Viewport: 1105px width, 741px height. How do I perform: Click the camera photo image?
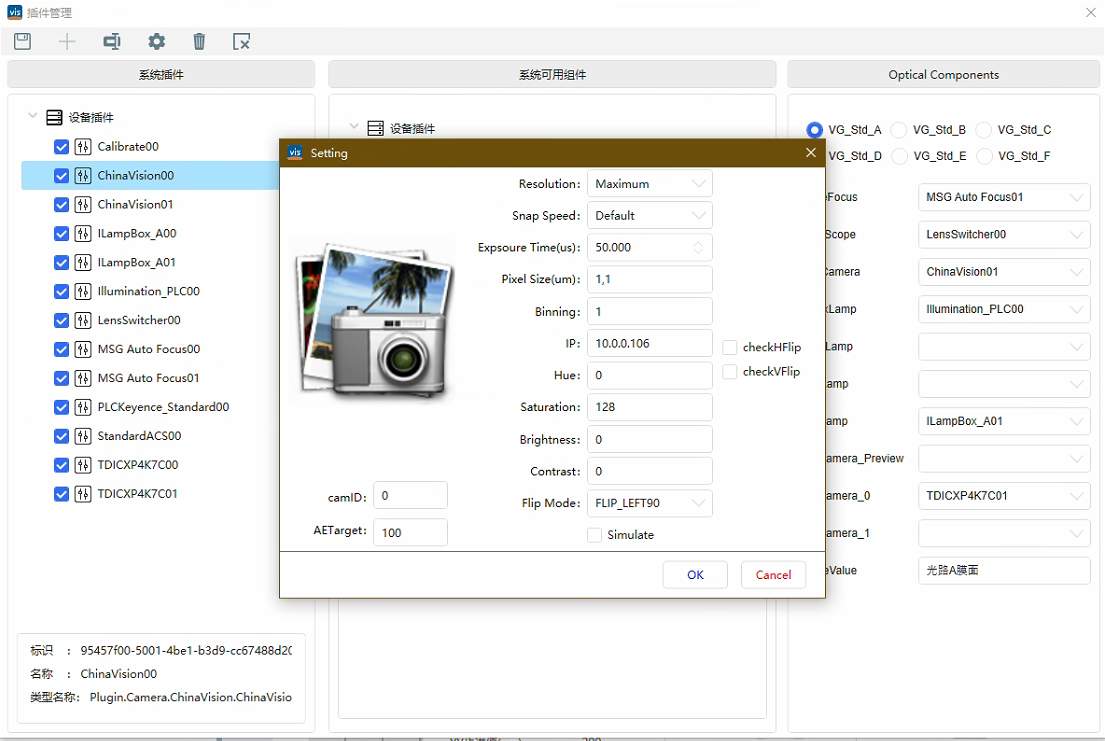click(376, 324)
